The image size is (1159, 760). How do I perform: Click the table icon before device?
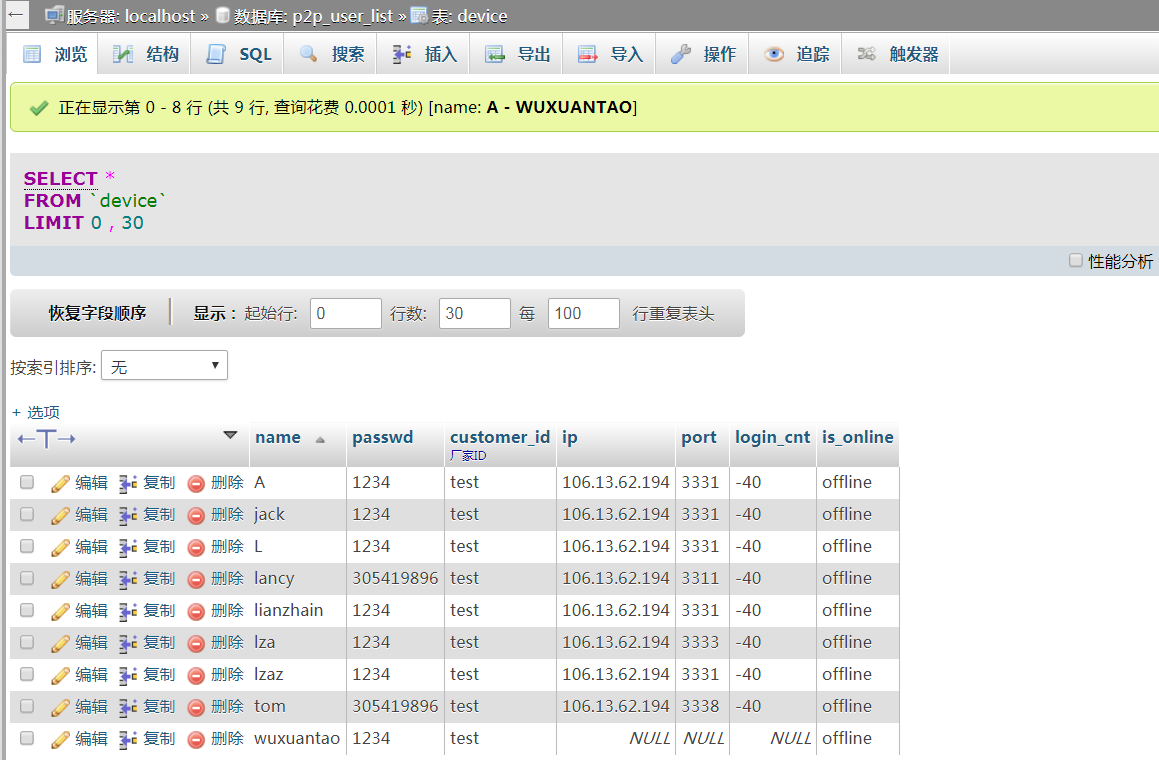pos(419,15)
